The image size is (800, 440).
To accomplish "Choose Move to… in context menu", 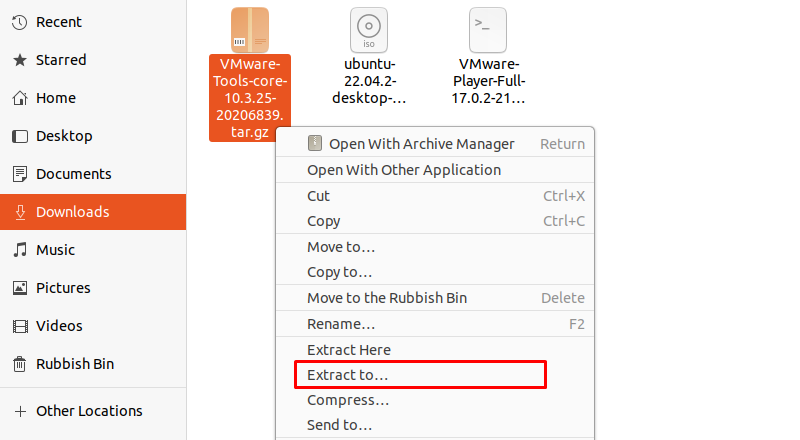I will click(435, 247).
